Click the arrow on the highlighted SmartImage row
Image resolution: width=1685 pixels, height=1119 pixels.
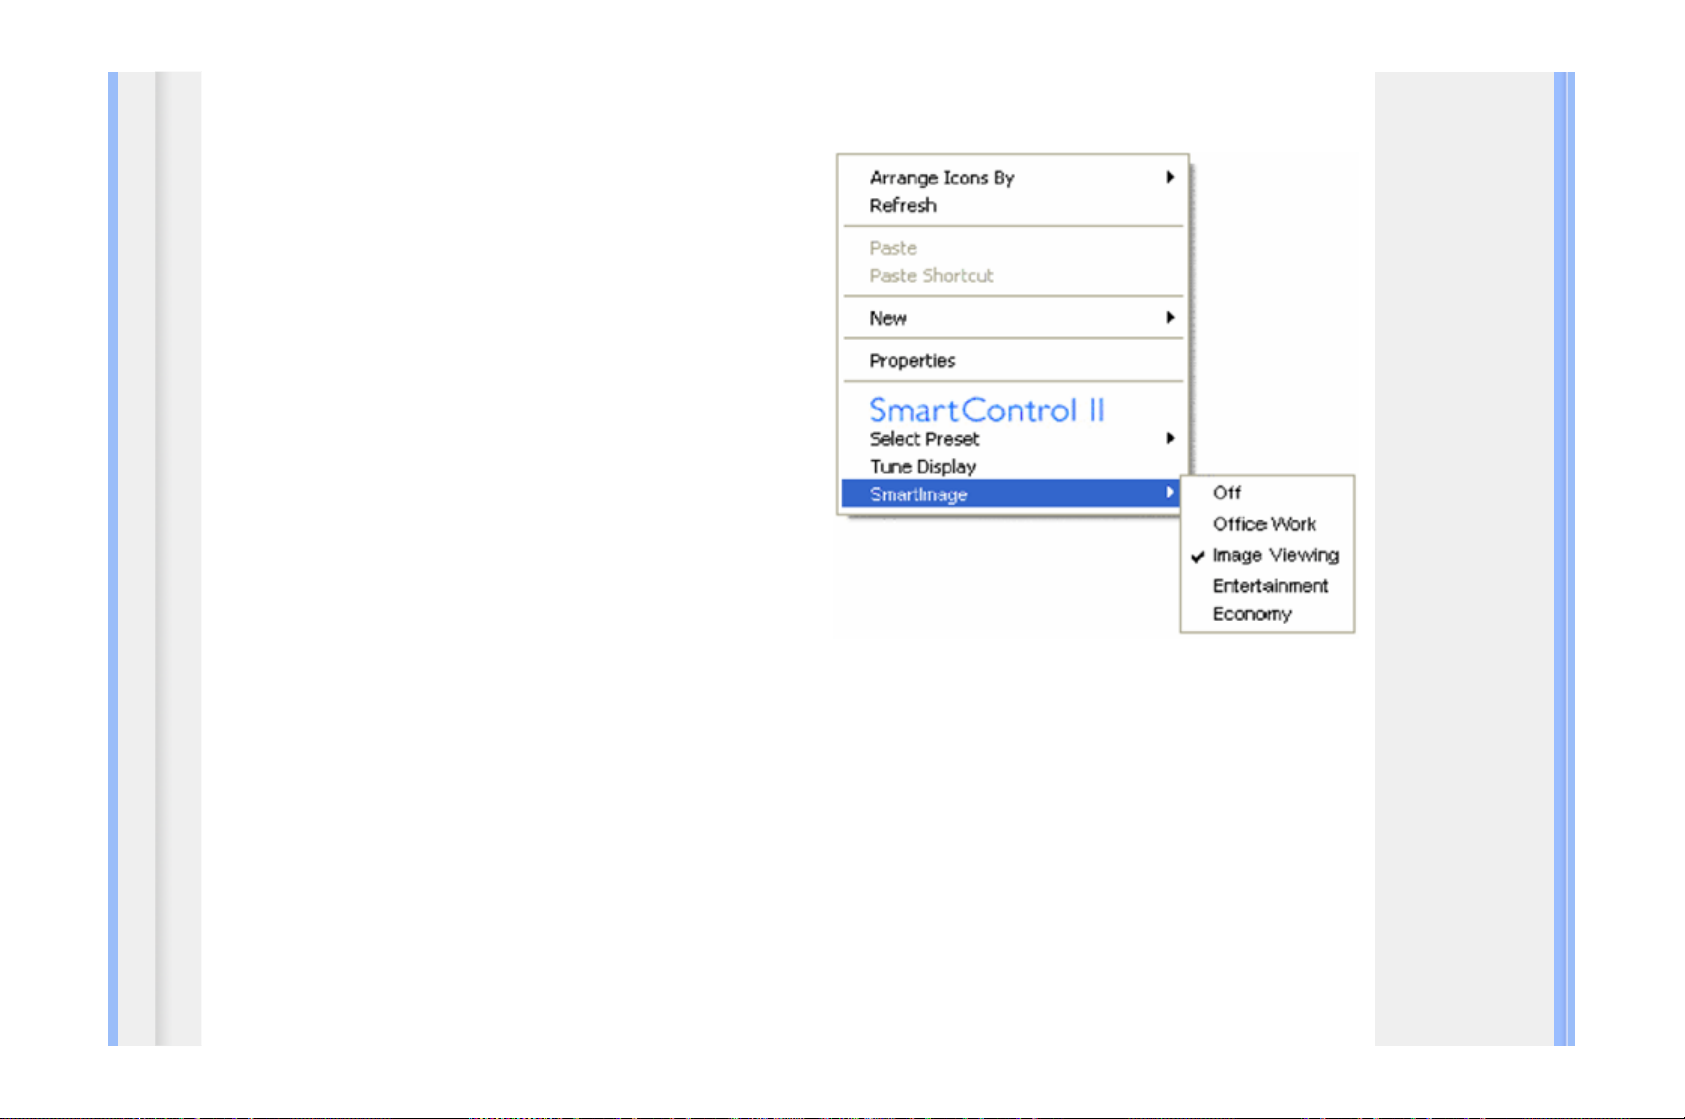pyautogui.click(x=1169, y=493)
